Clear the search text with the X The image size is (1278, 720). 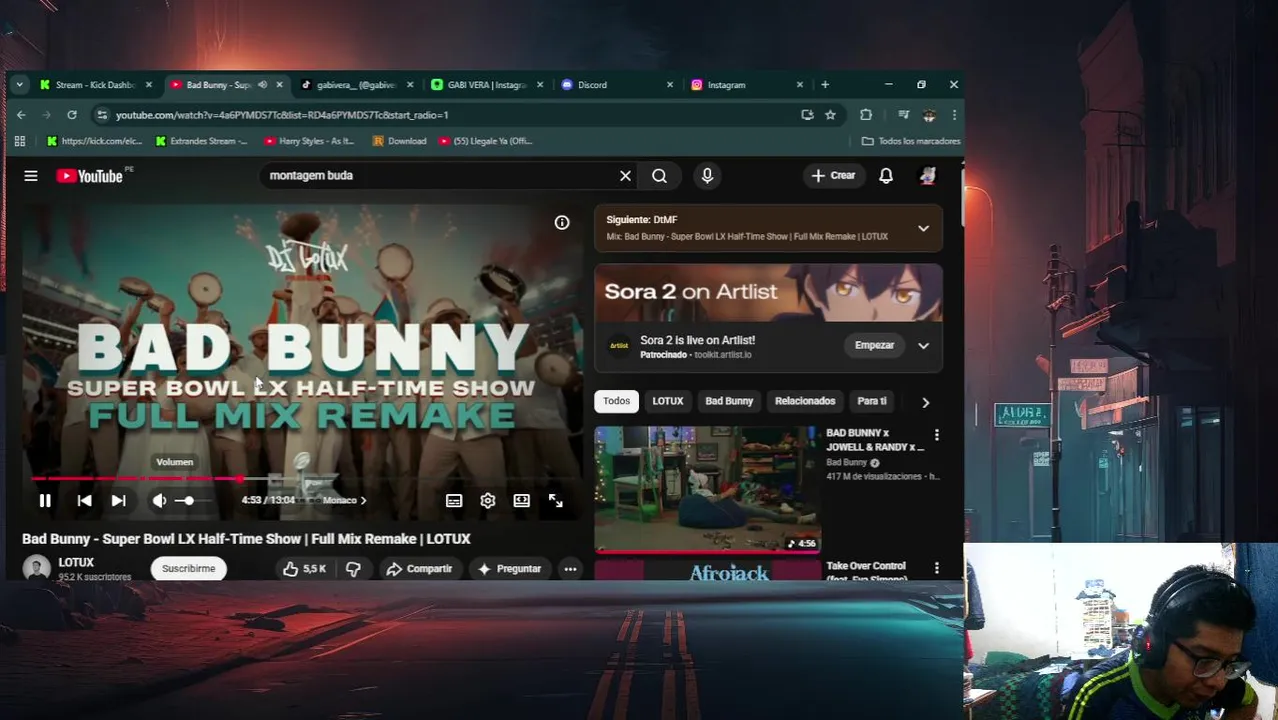[625, 176]
